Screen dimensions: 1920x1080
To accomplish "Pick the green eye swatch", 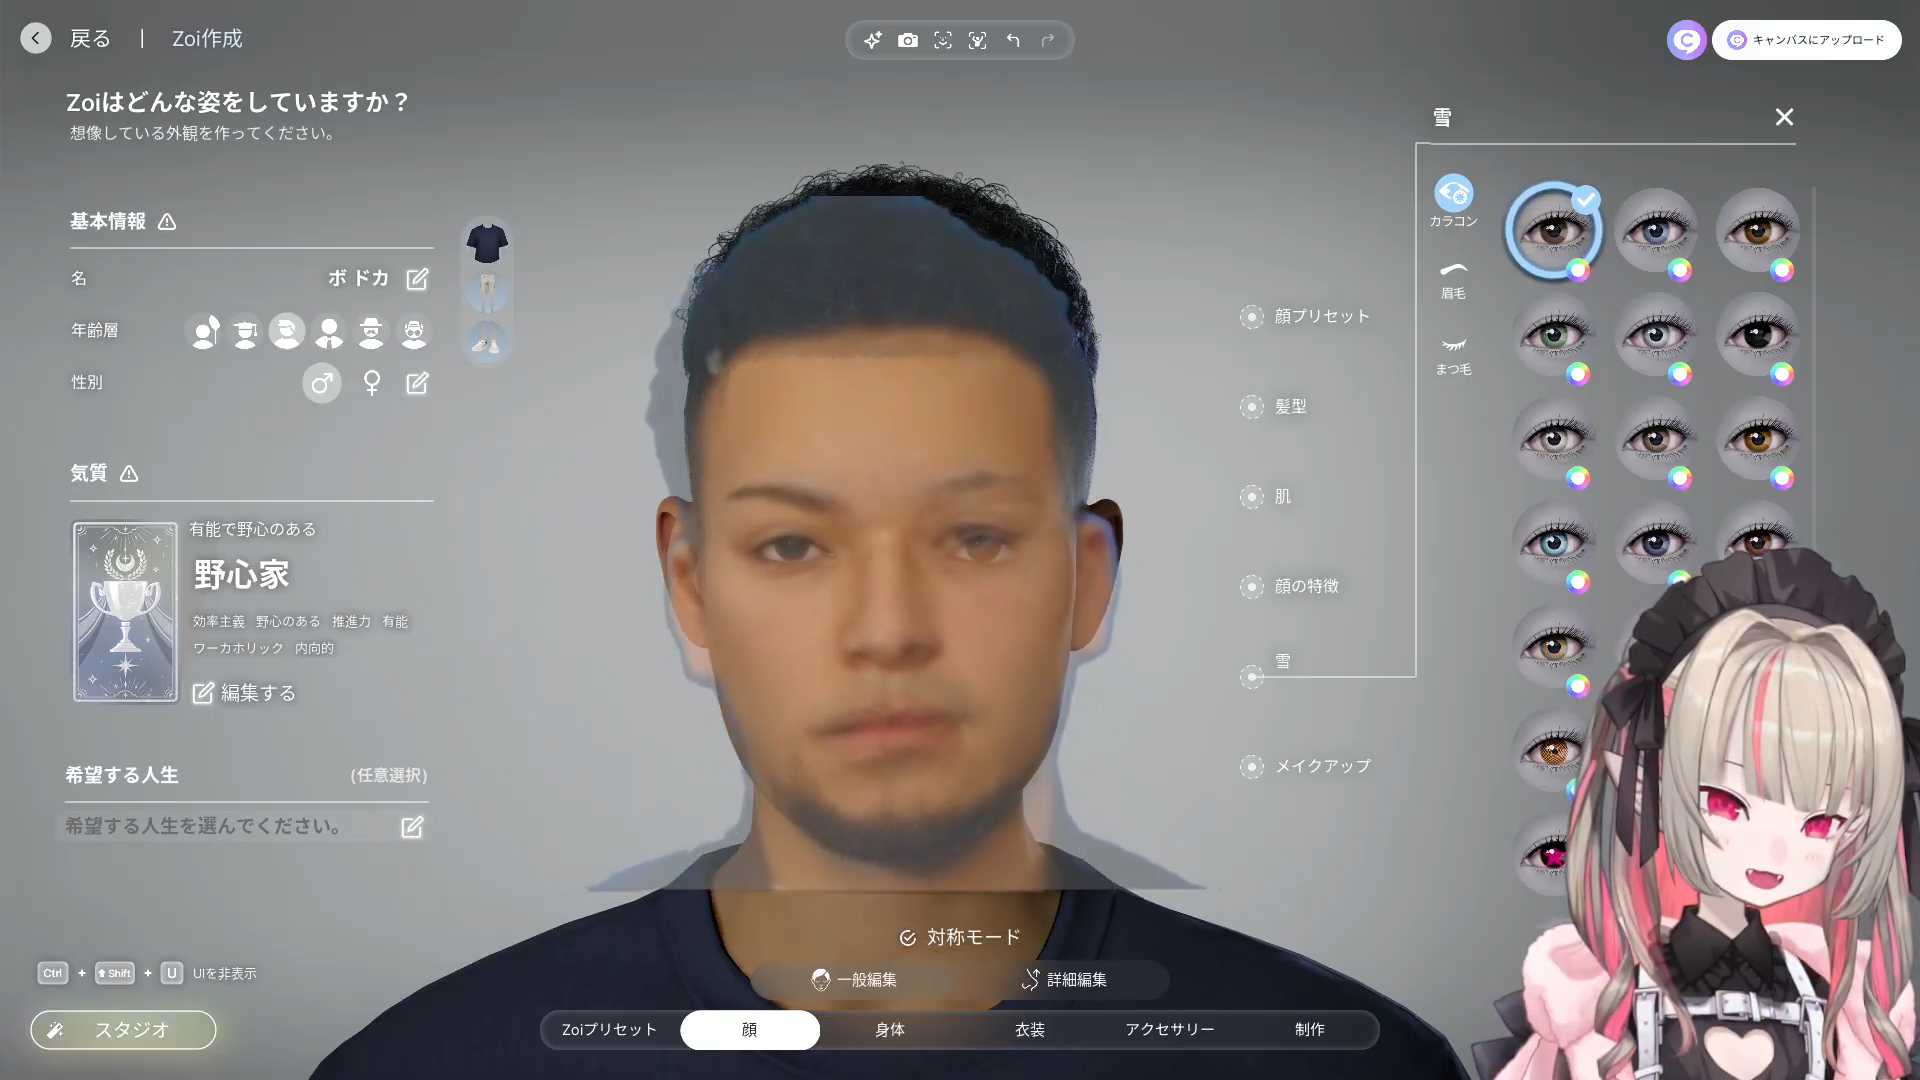I will point(1554,334).
